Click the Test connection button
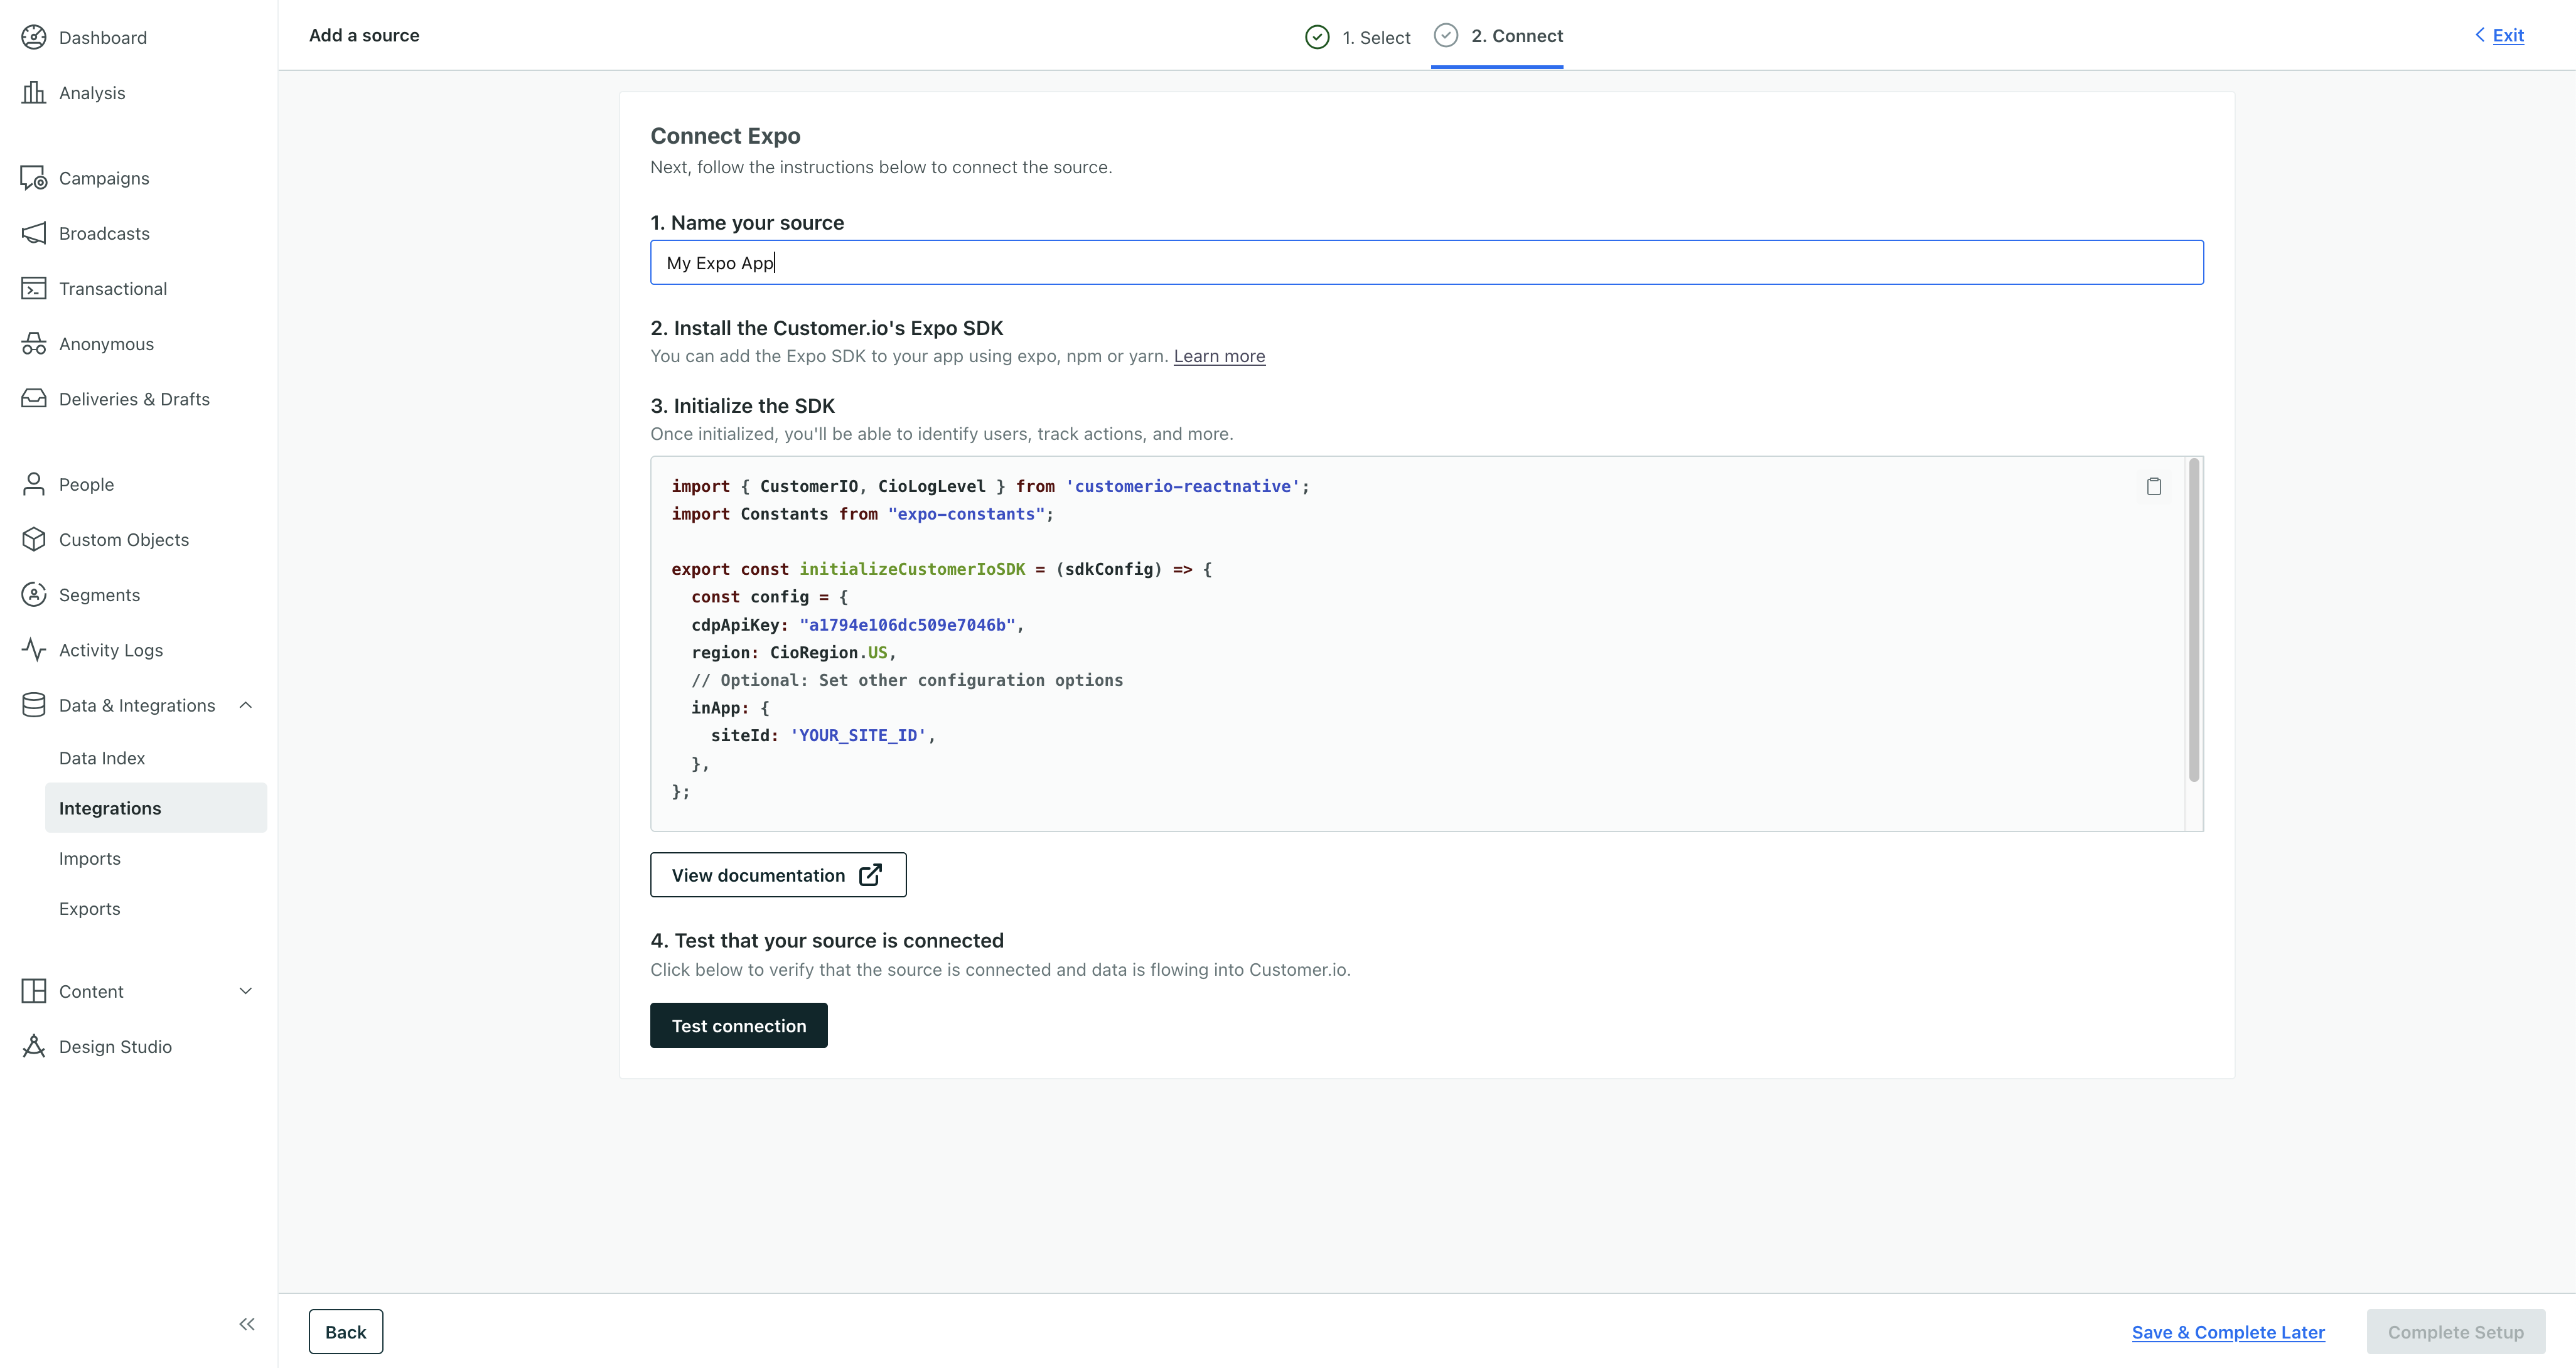The image size is (2576, 1368). [x=739, y=1025]
